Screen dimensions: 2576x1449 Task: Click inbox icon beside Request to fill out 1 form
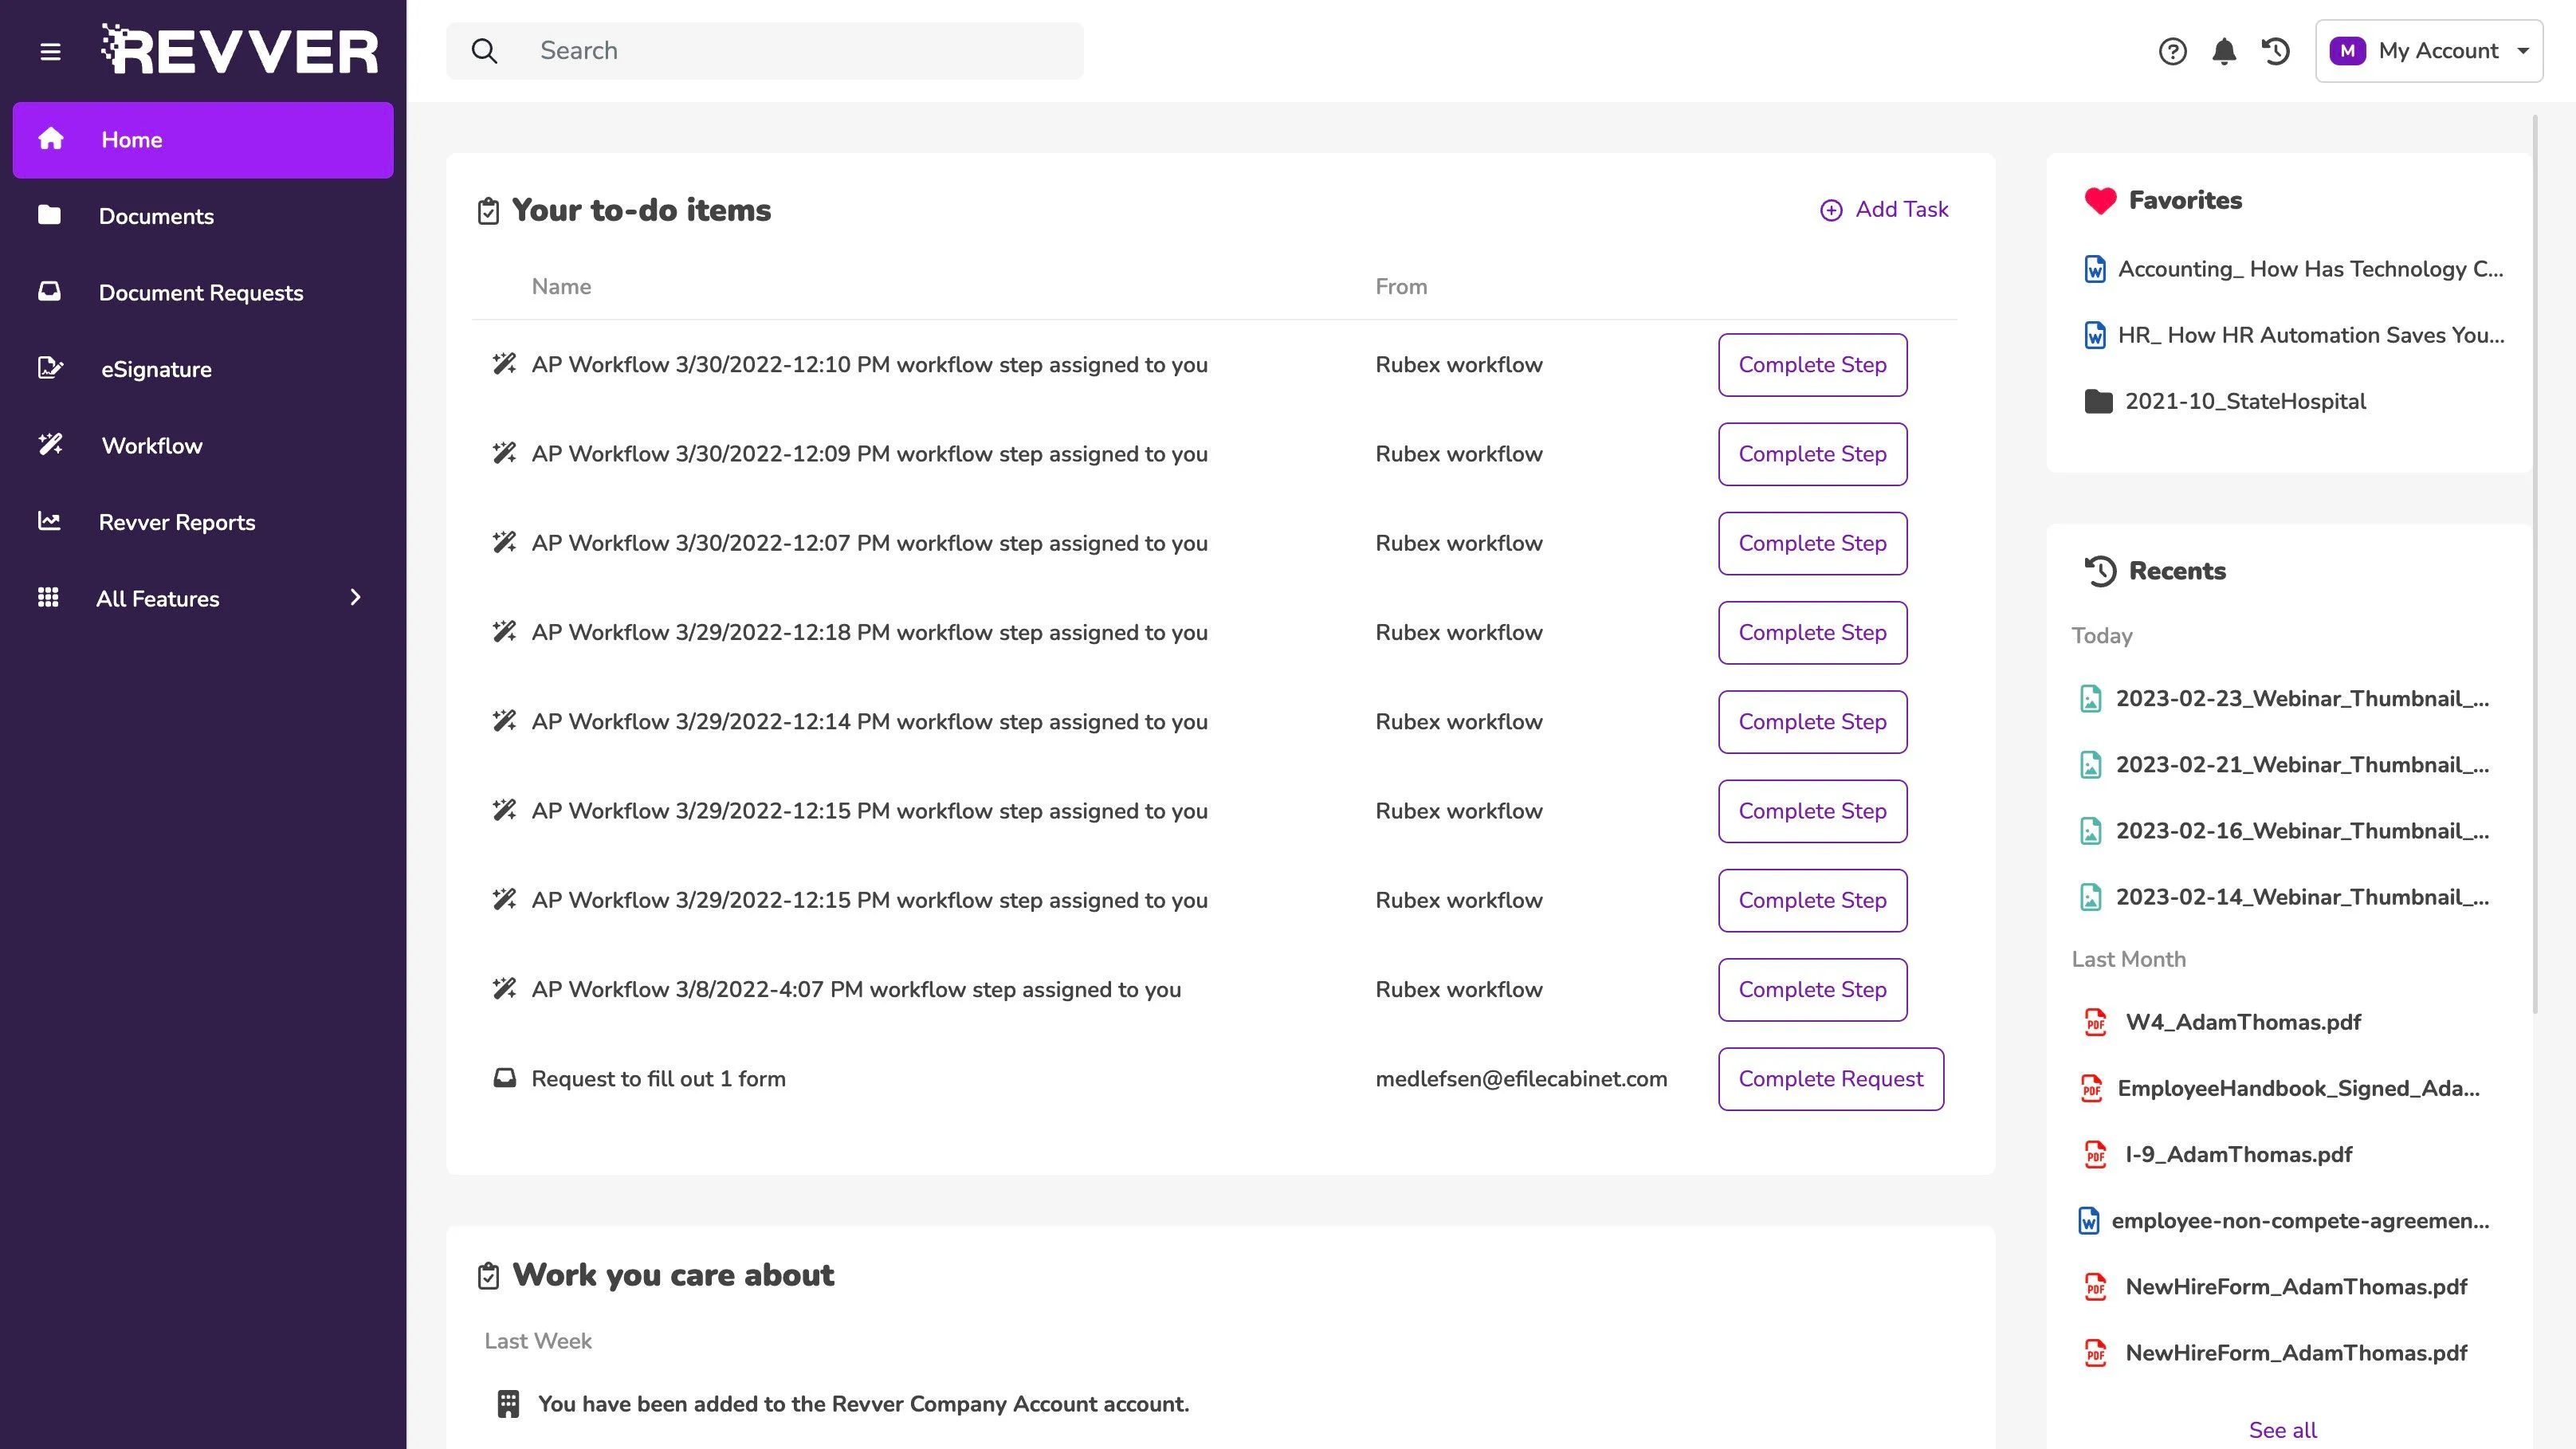pyautogui.click(x=505, y=1078)
